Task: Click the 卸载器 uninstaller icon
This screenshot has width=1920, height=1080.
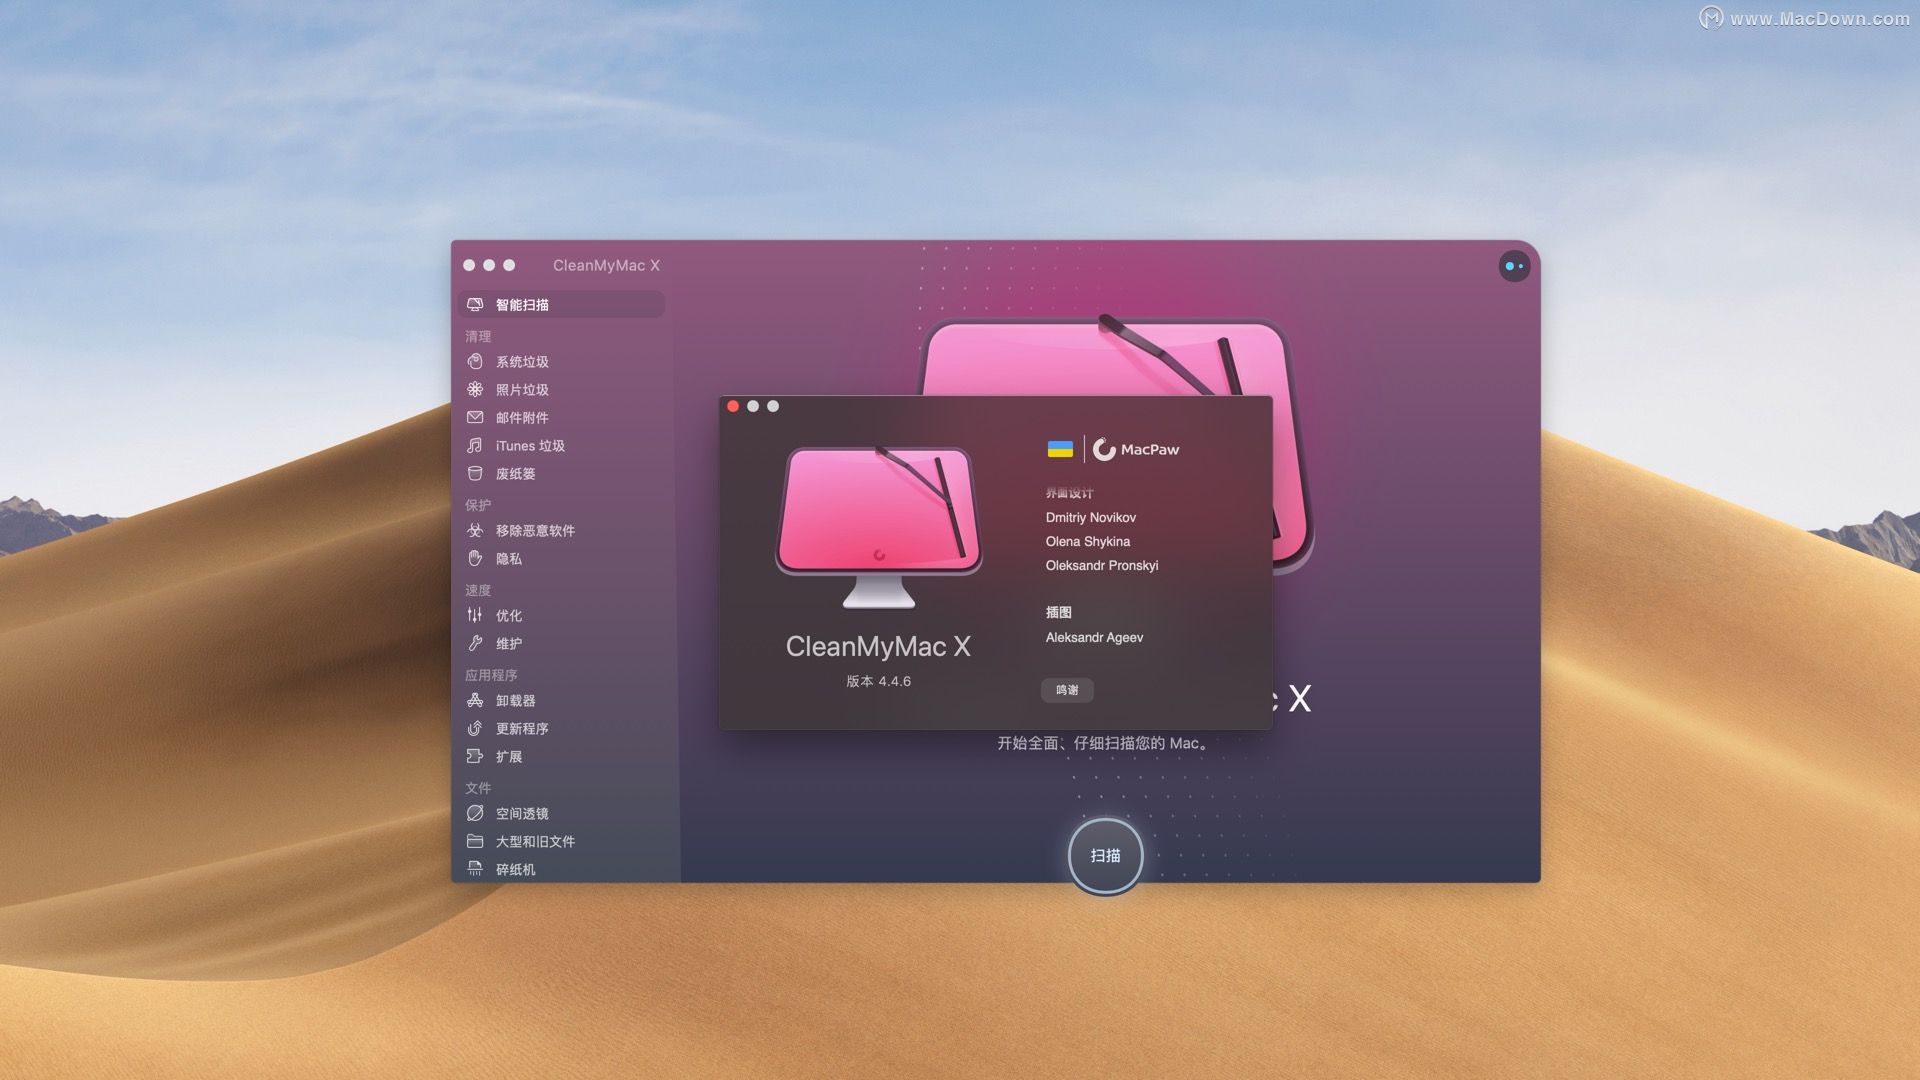Action: [x=475, y=700]
